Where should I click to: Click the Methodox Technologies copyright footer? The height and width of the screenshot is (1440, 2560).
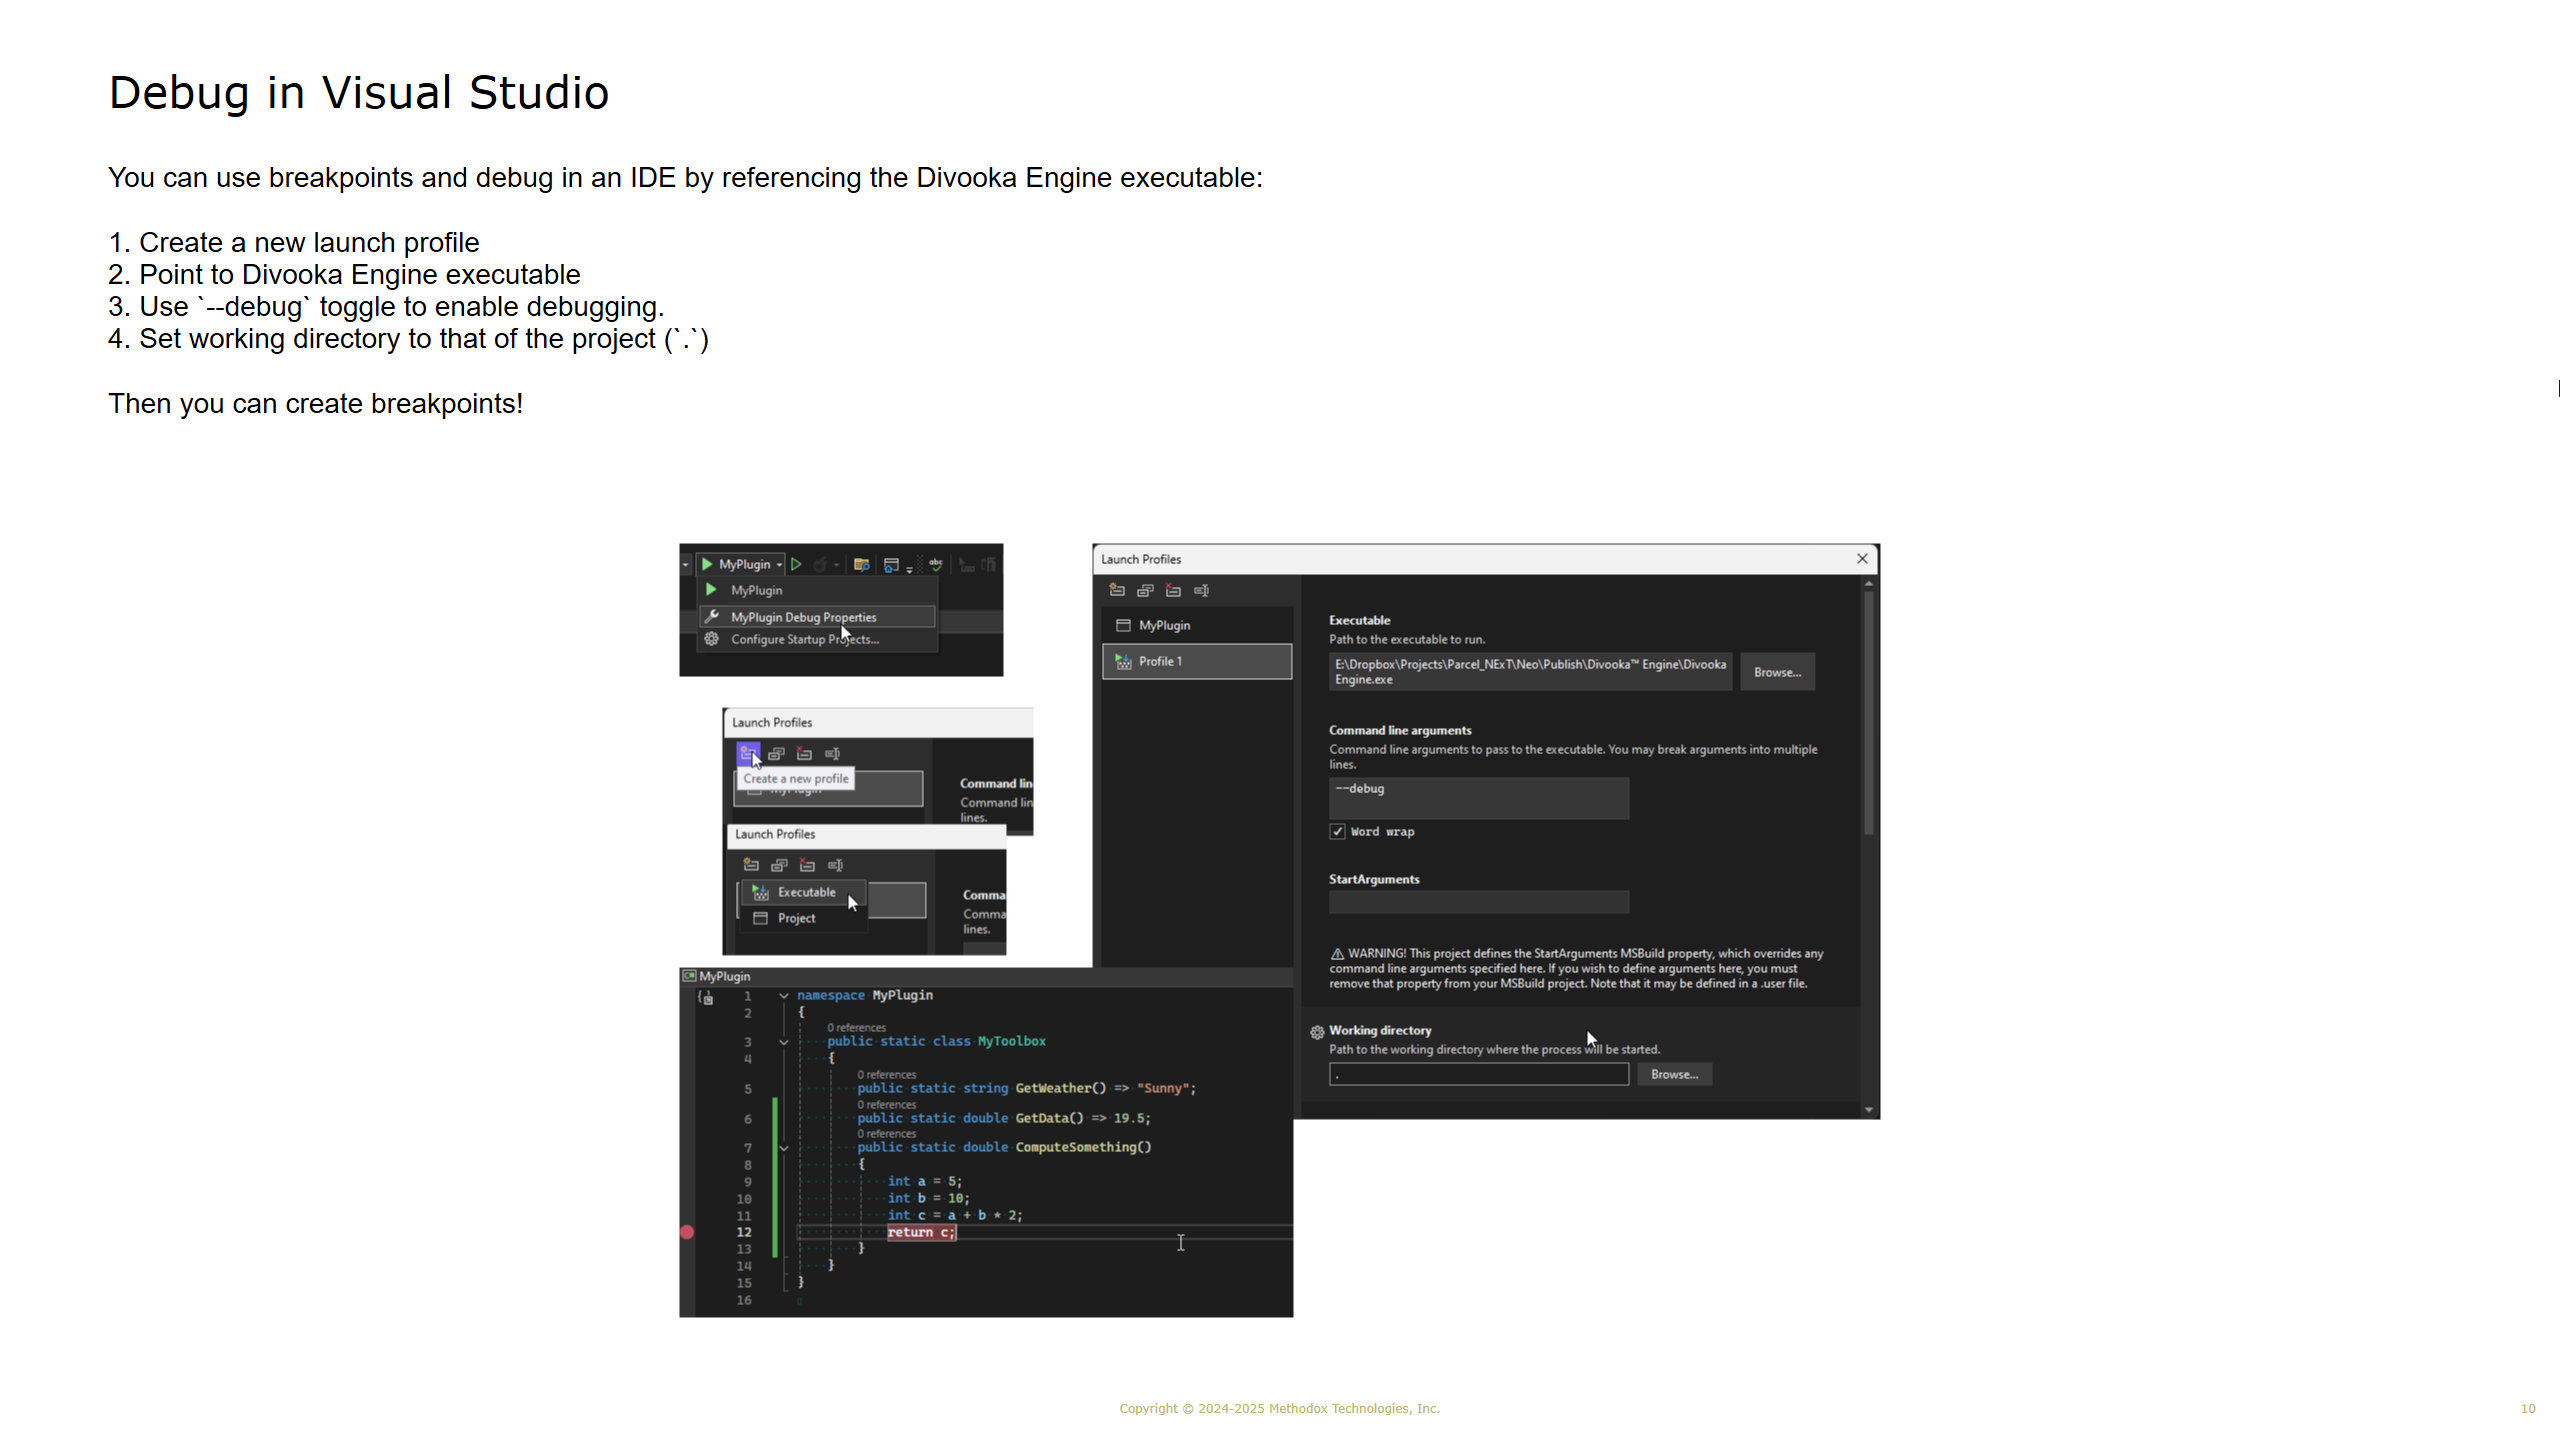1279,1408
